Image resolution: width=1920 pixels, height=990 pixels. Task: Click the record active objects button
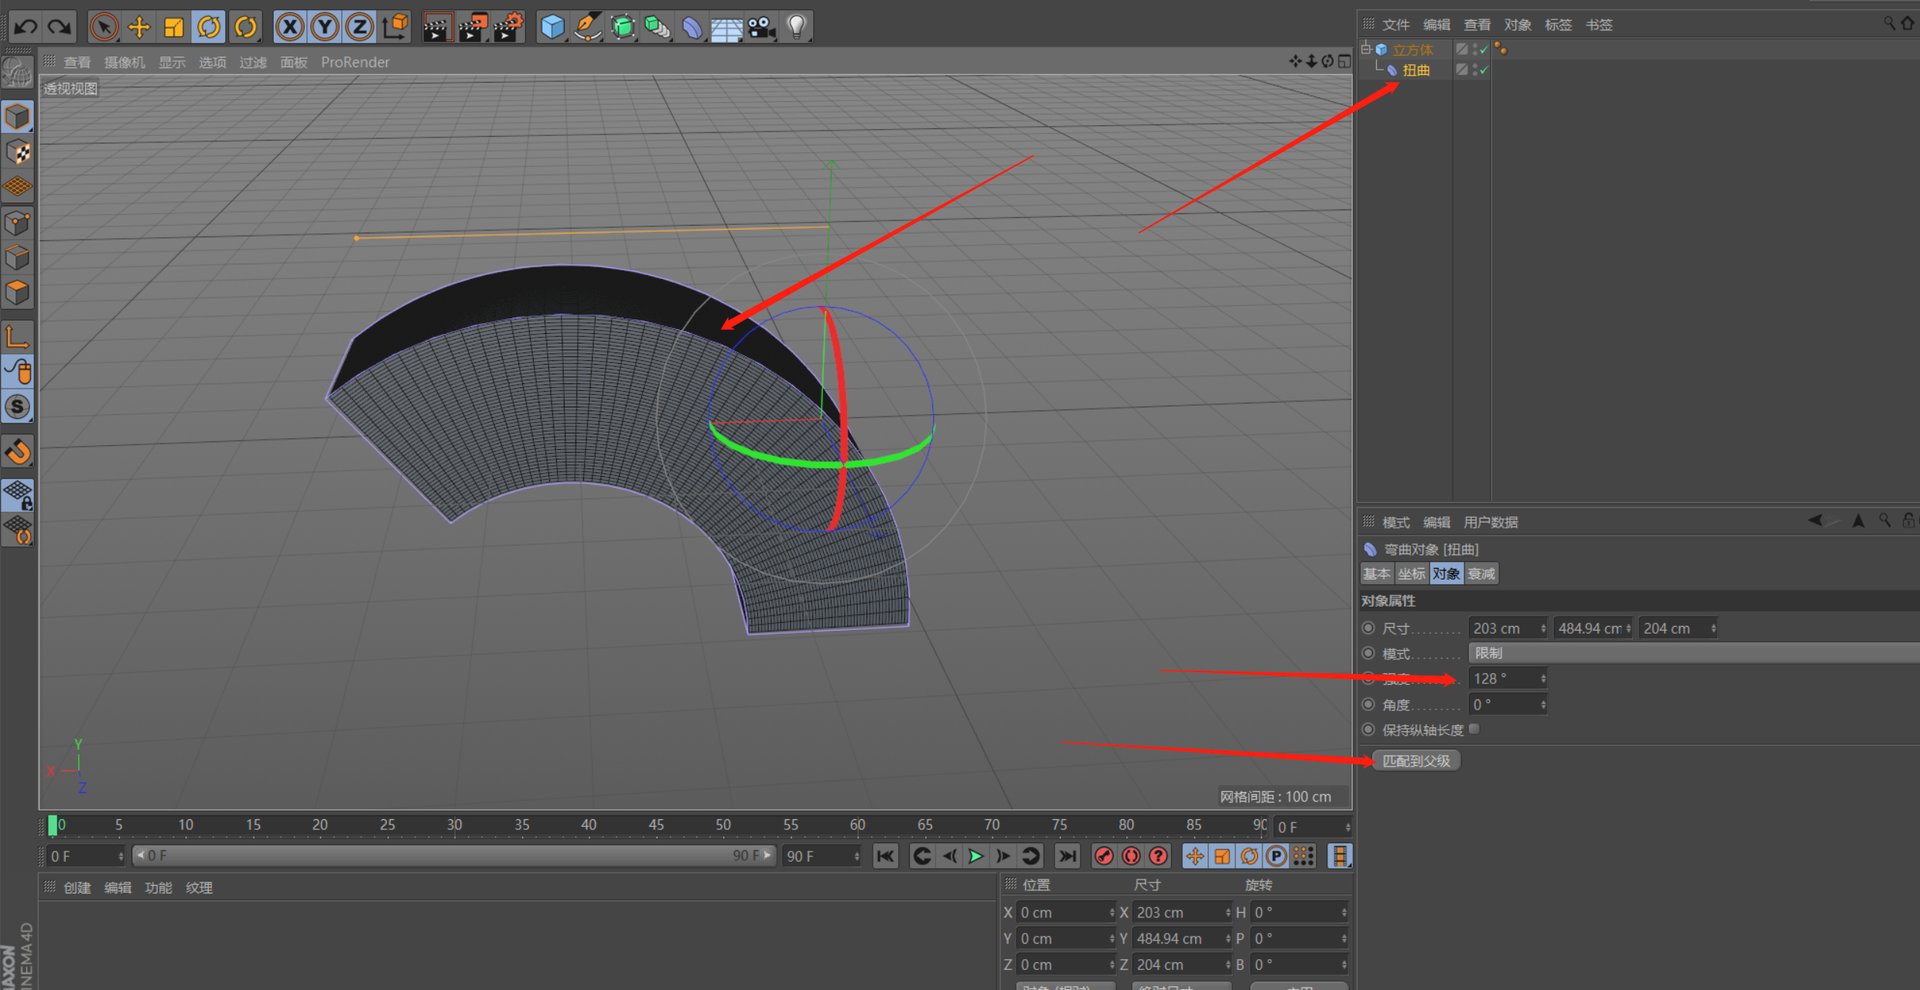tap(1104, 856)
